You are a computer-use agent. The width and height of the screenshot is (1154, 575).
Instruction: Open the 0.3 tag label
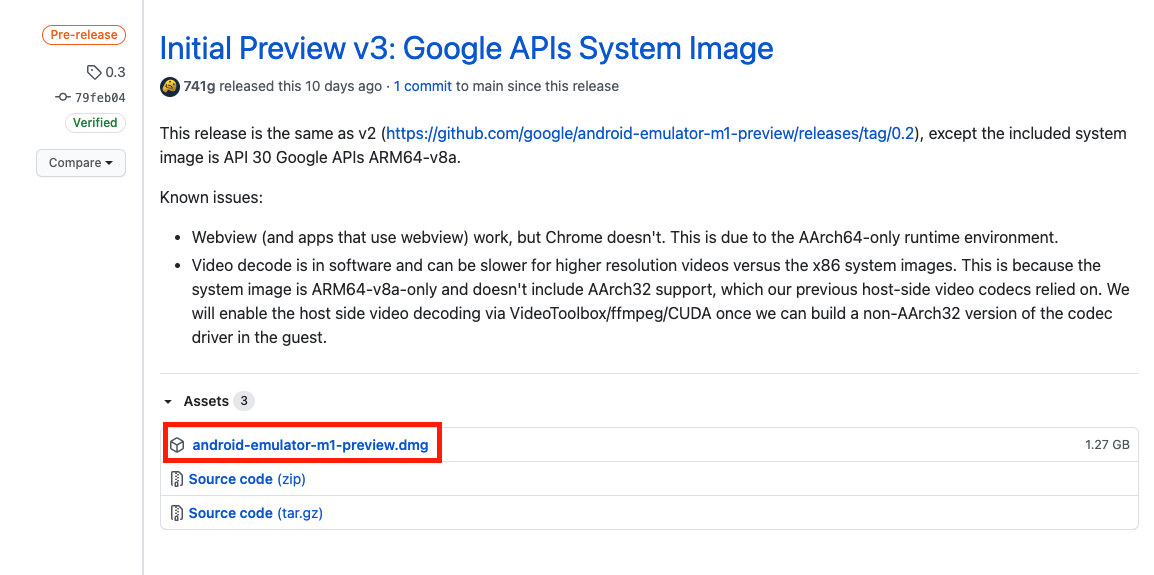pos(116,72)
